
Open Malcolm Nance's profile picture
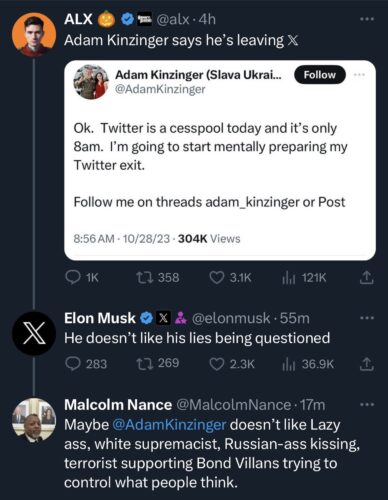coord(34,420)
